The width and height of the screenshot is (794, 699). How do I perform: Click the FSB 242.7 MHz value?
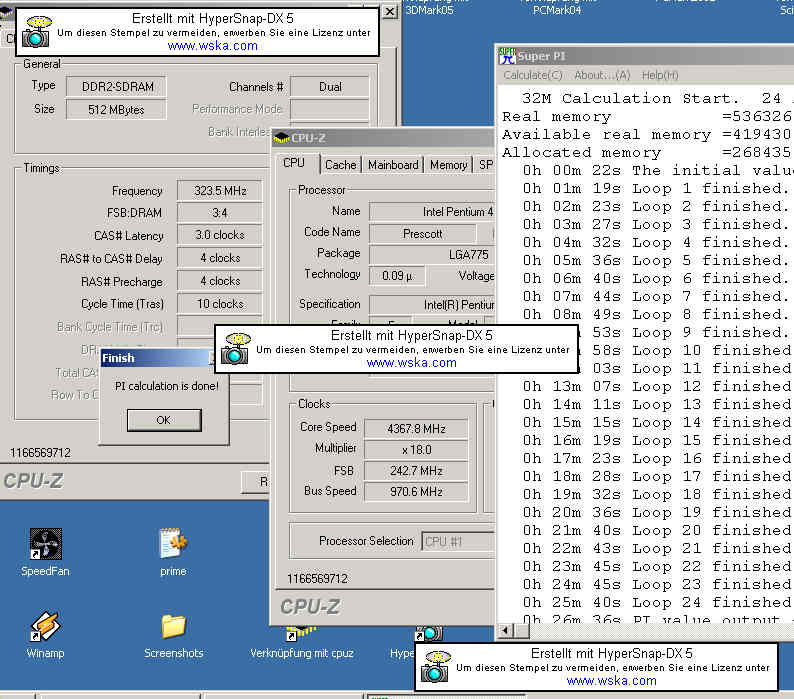416,471
